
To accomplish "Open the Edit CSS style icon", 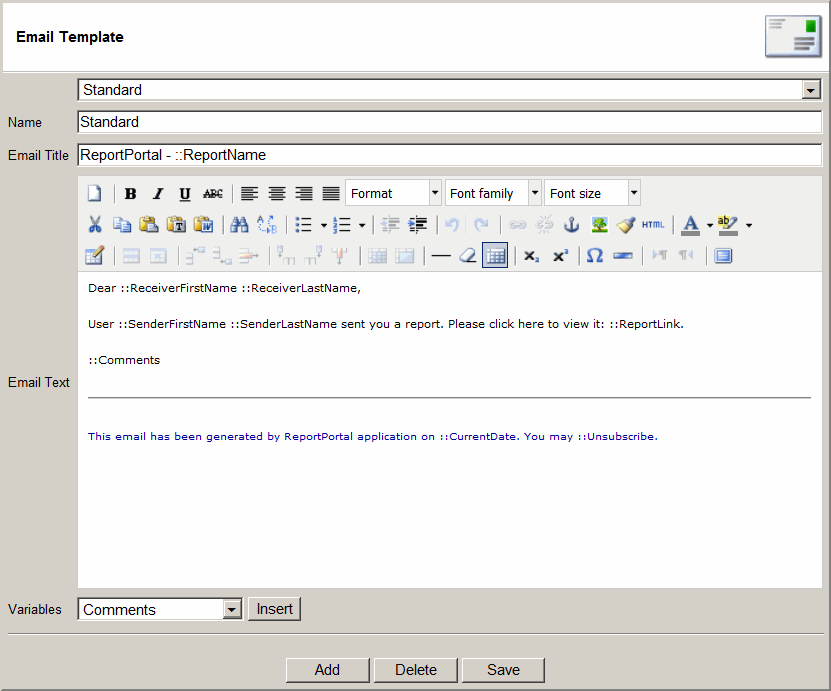I will coord(95,256).
